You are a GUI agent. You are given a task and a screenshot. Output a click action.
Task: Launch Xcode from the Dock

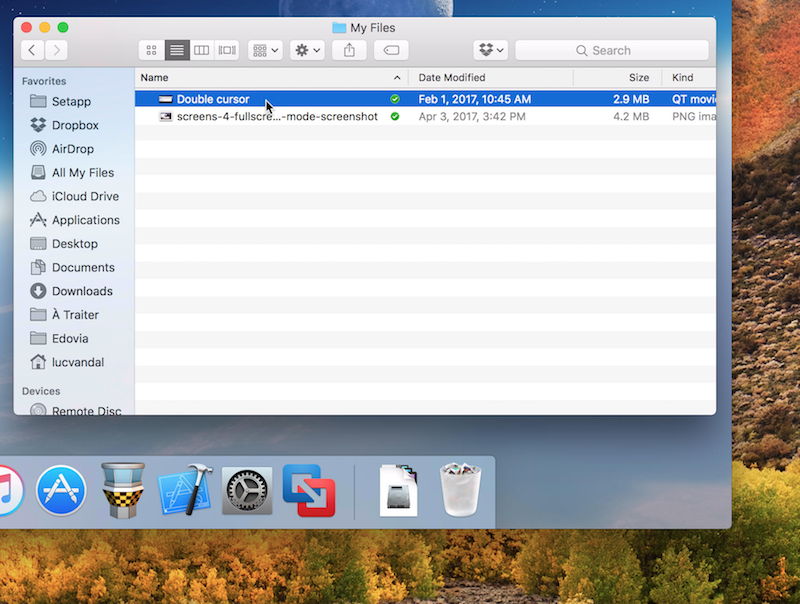coord(185,490)
